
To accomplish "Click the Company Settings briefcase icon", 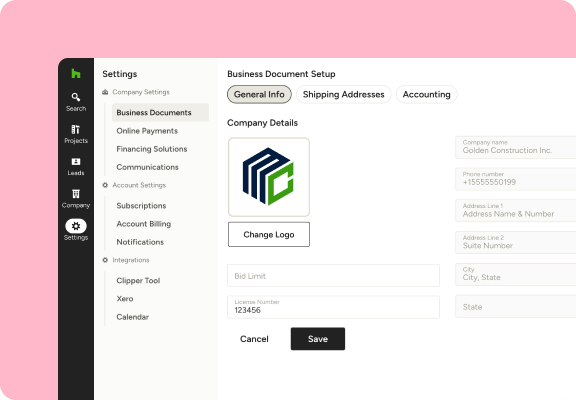I will coord(105,92).
